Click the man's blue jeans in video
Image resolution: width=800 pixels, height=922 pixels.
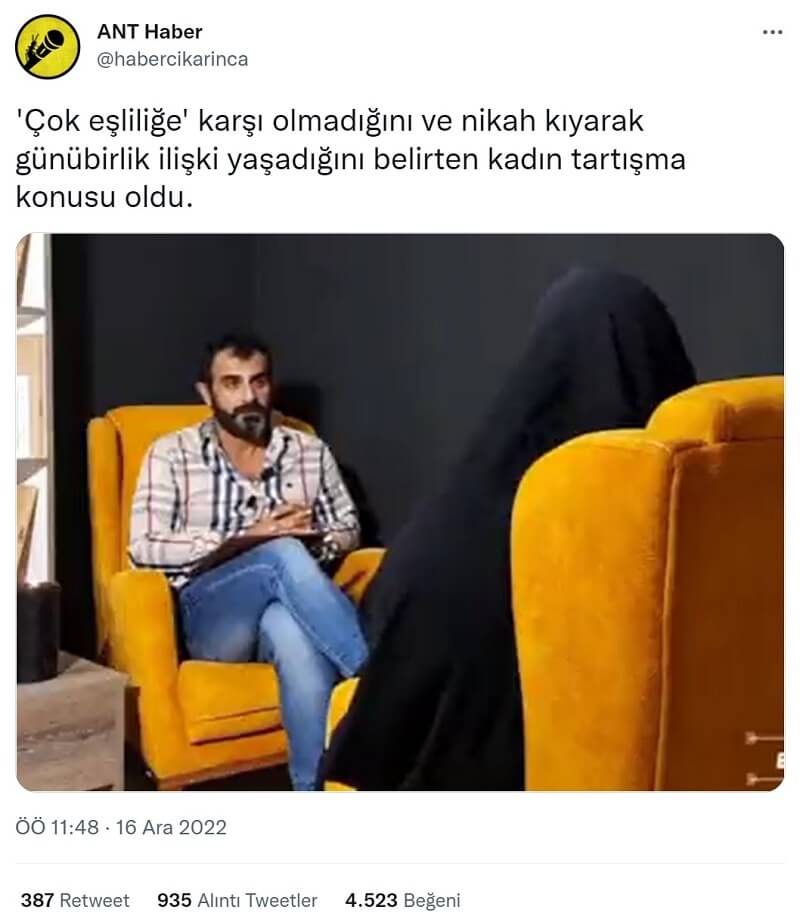(276, 635)
